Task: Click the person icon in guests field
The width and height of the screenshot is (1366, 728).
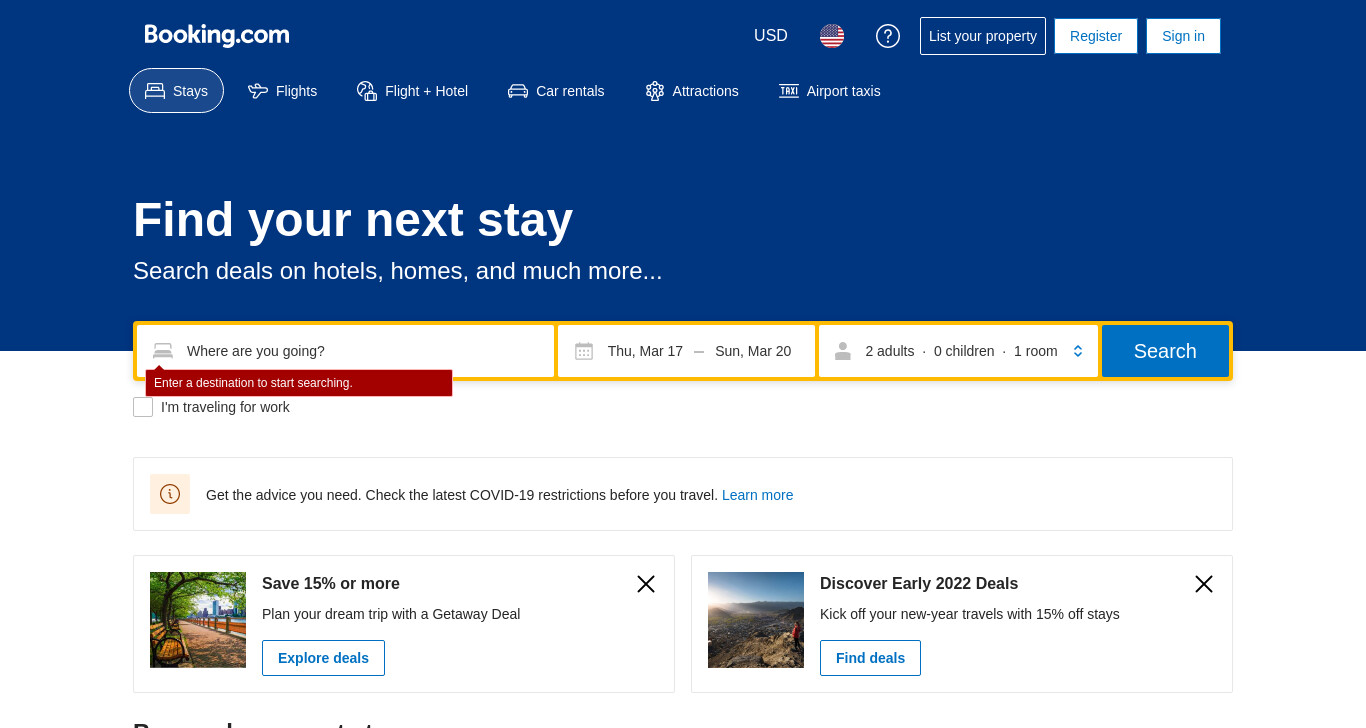Action: click(x=843, y=351)
